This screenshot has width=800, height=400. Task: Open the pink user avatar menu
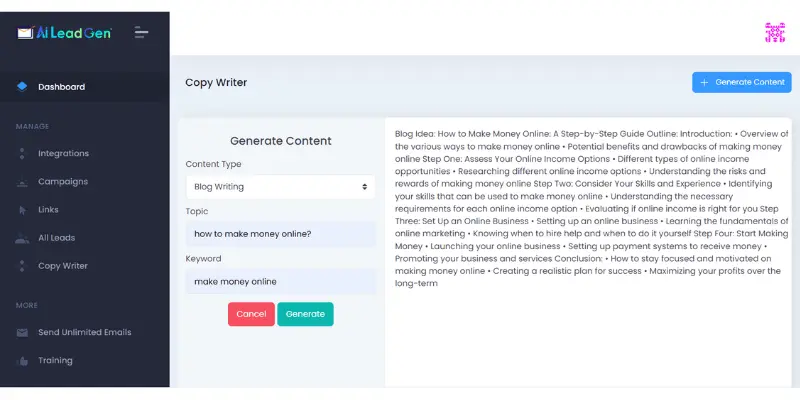tap(774, 33)
